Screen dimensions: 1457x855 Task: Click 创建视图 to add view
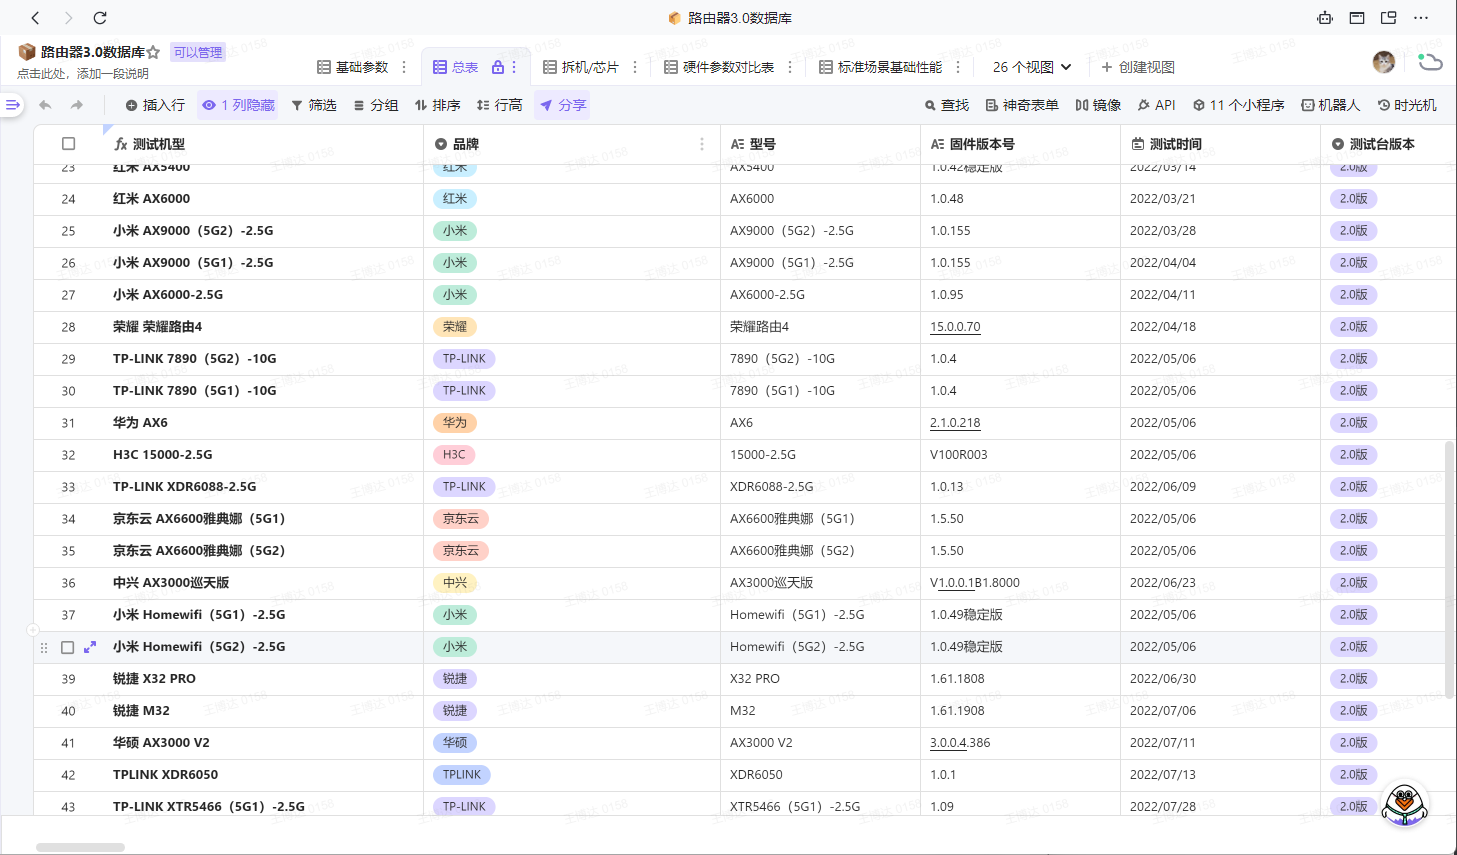tap(1137, 67)
